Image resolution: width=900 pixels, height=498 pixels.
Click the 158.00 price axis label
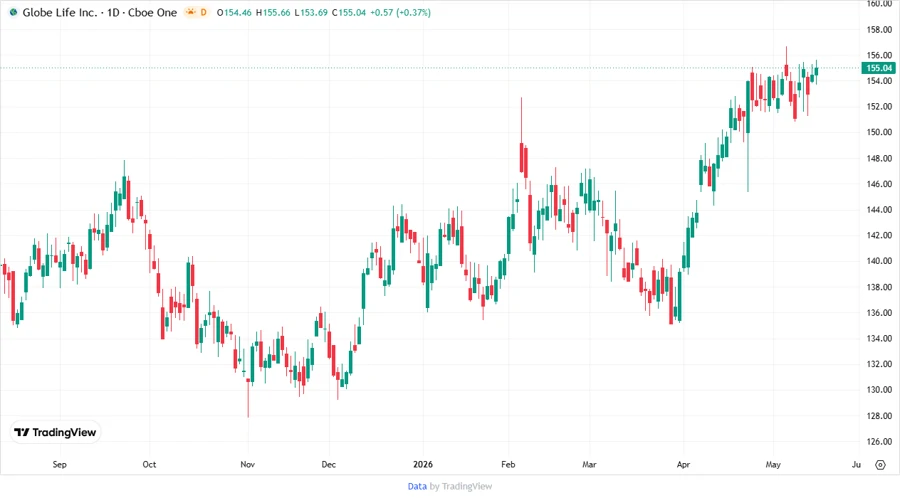(879, 29)
